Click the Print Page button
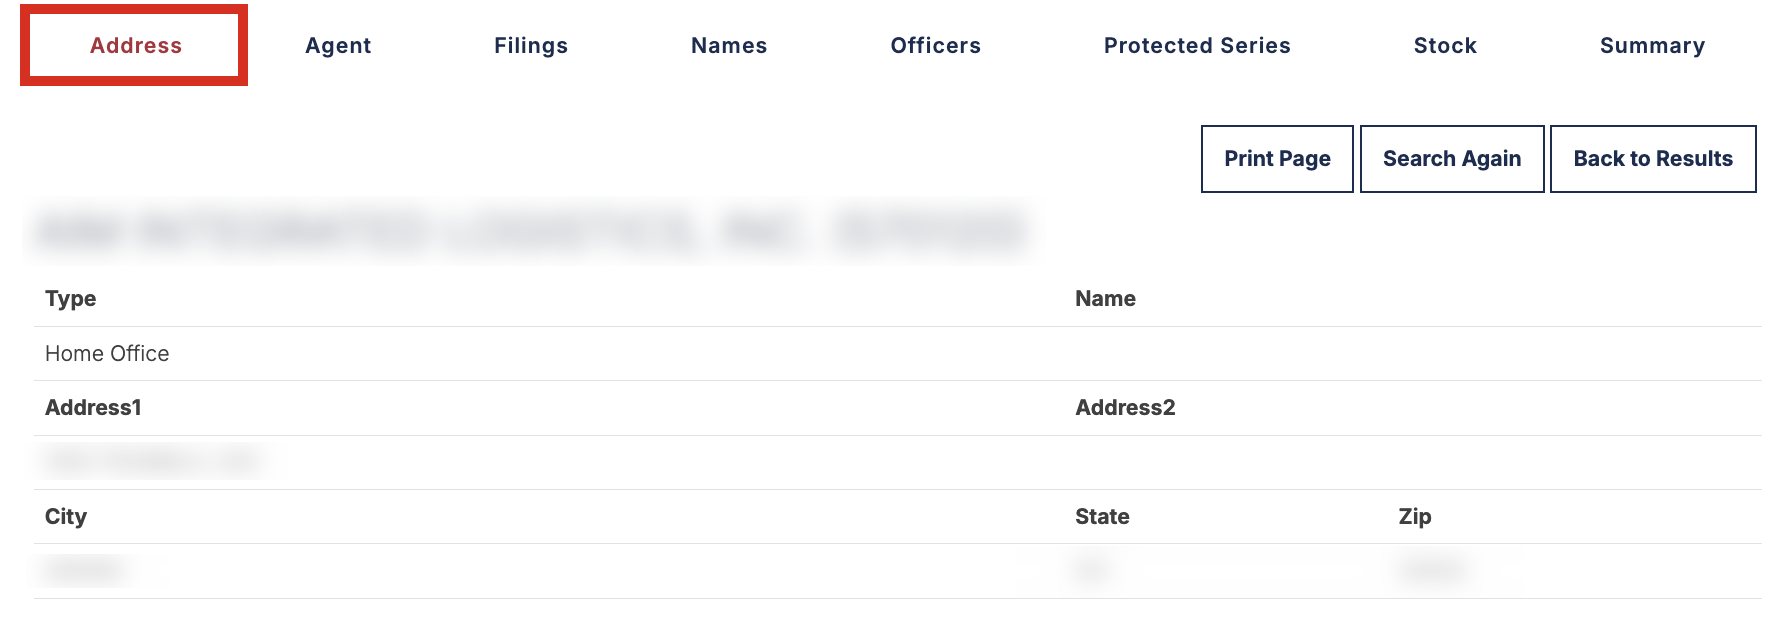Image resolution: width=1772 pixels, height=630 pixels. (1277, 159)
